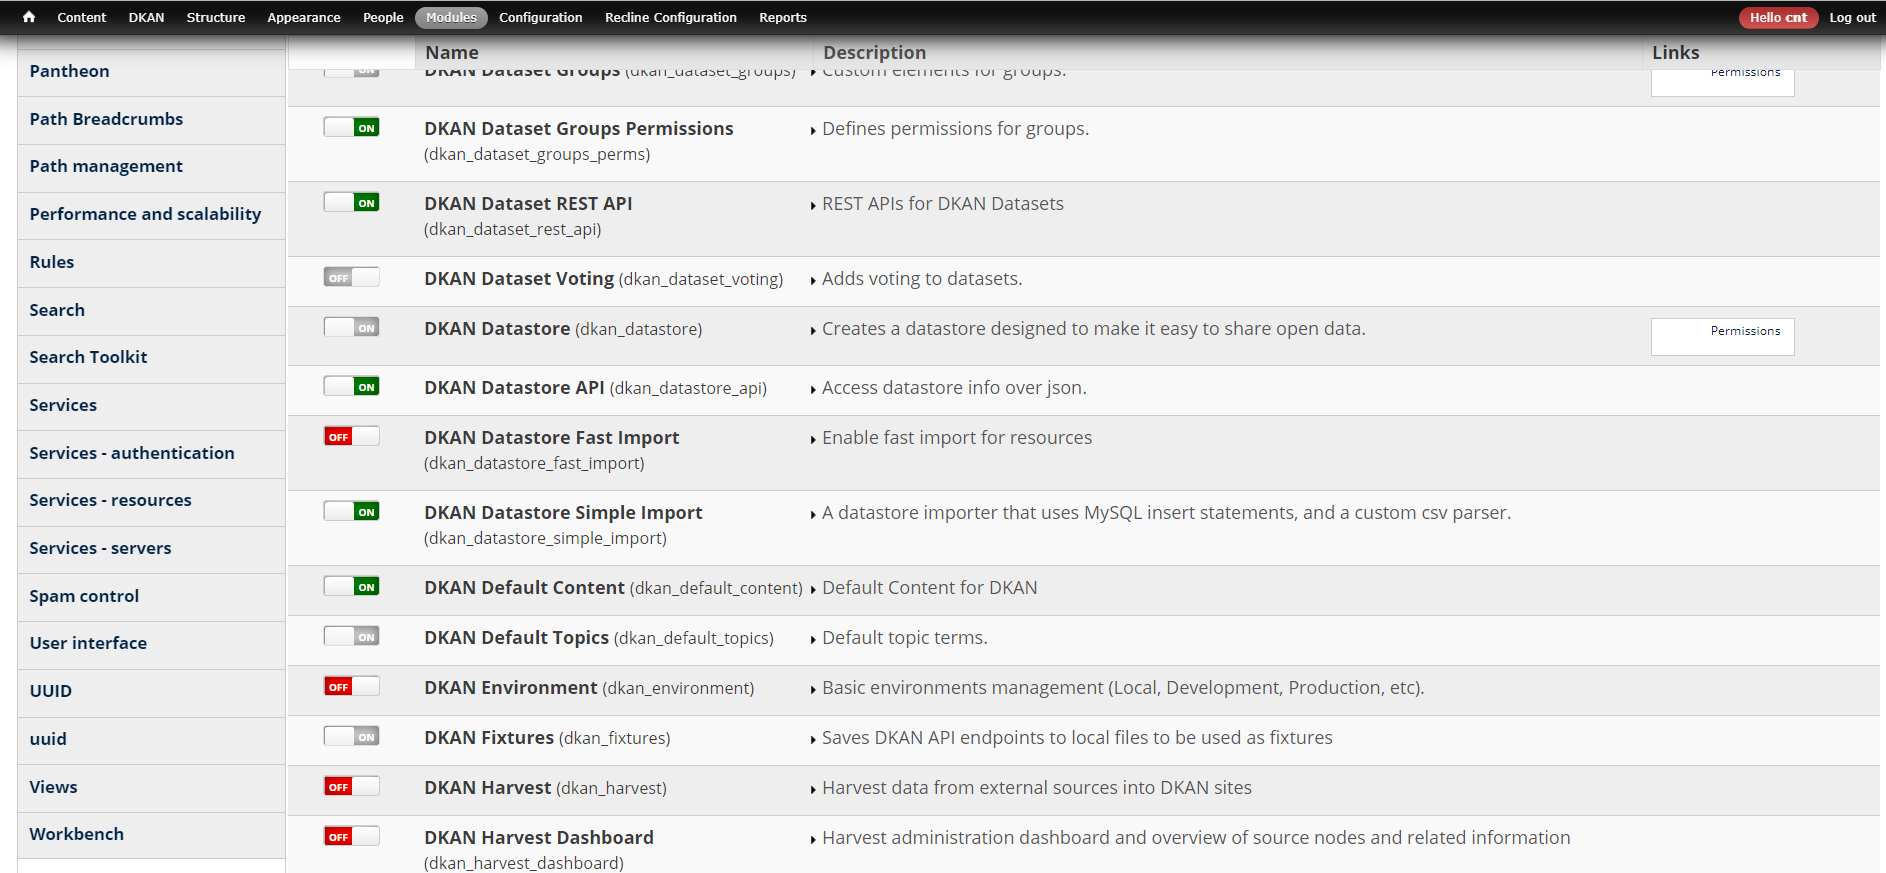
Task: Click 'DKAN Harvest Dashboard' module name
Action: click(539, 838)
